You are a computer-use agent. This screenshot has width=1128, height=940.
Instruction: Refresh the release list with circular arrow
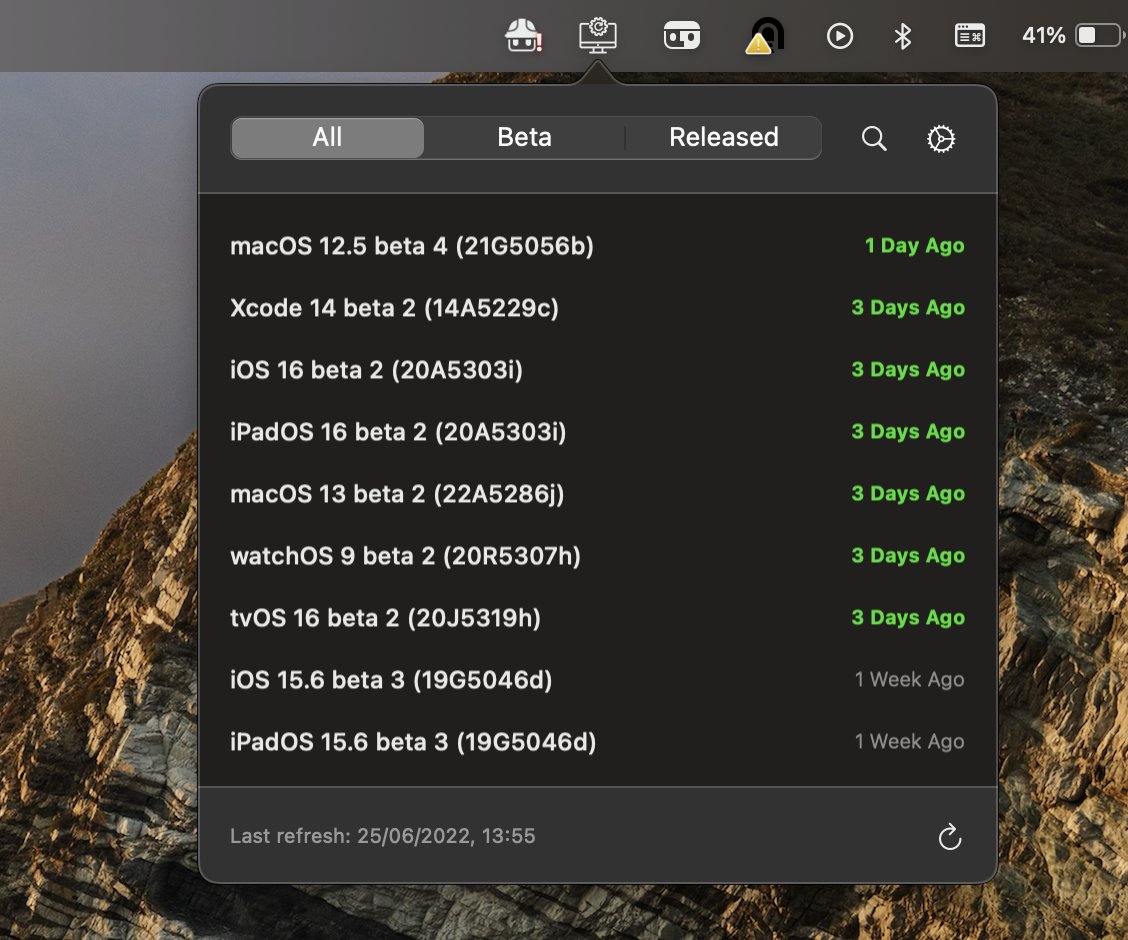coord(950,836)
